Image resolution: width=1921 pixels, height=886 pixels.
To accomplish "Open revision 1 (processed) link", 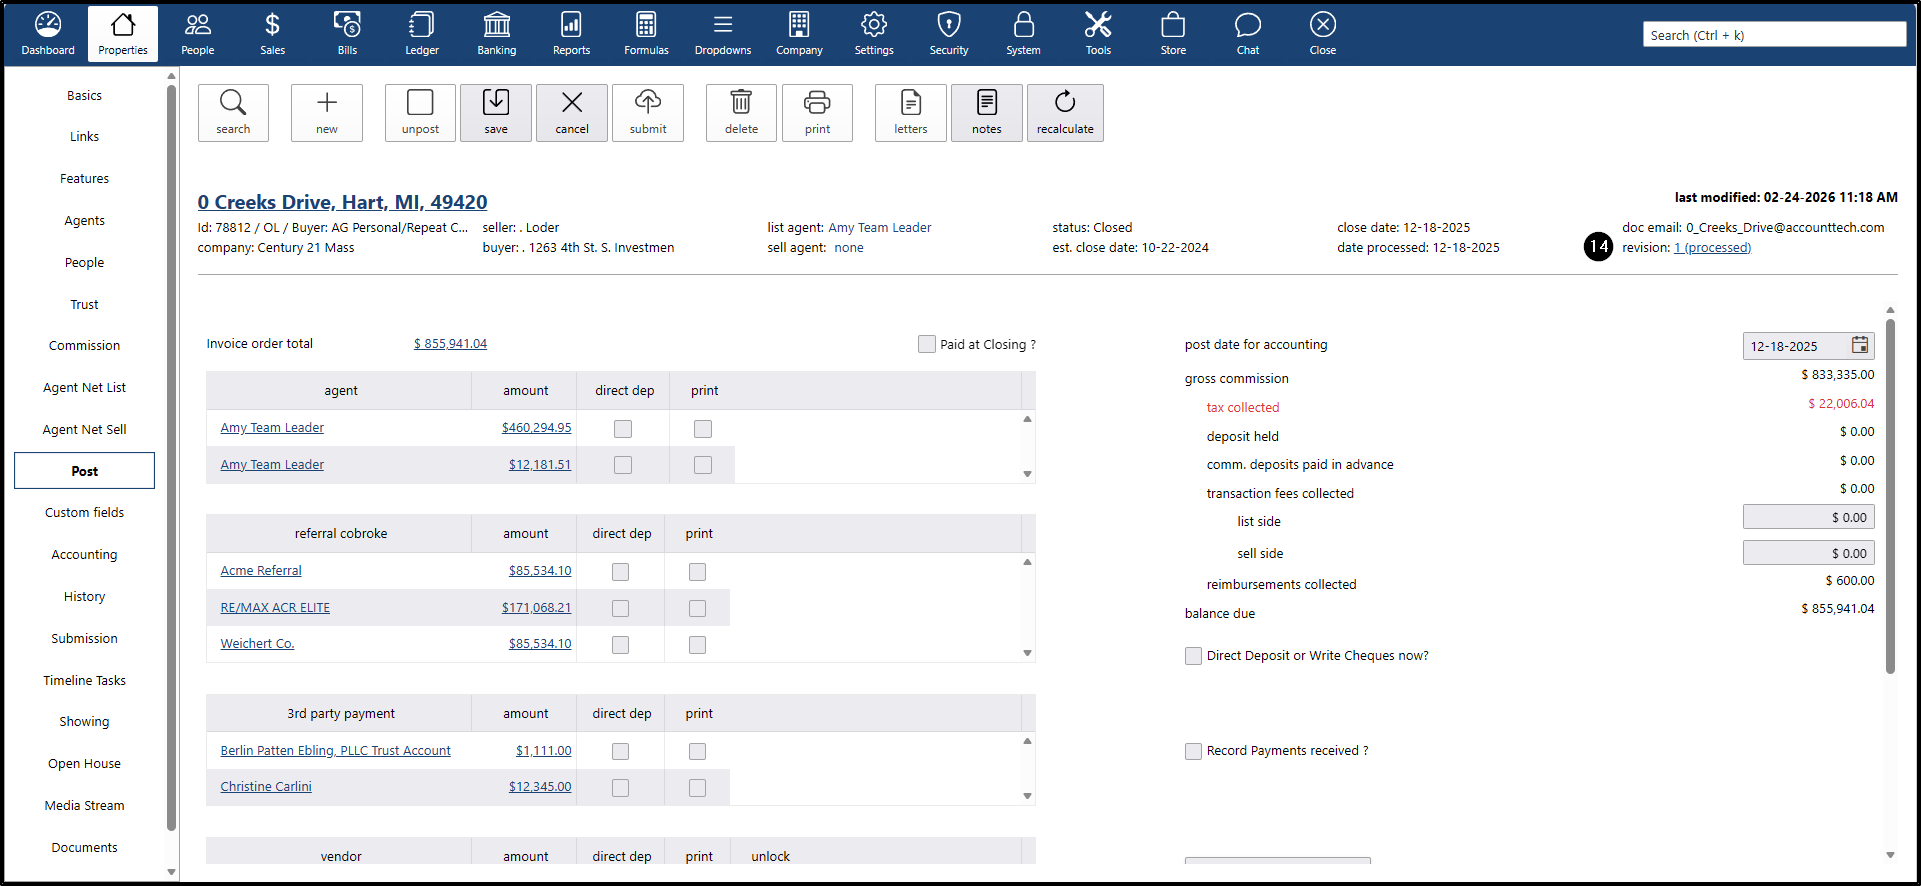I will 1712,248.
